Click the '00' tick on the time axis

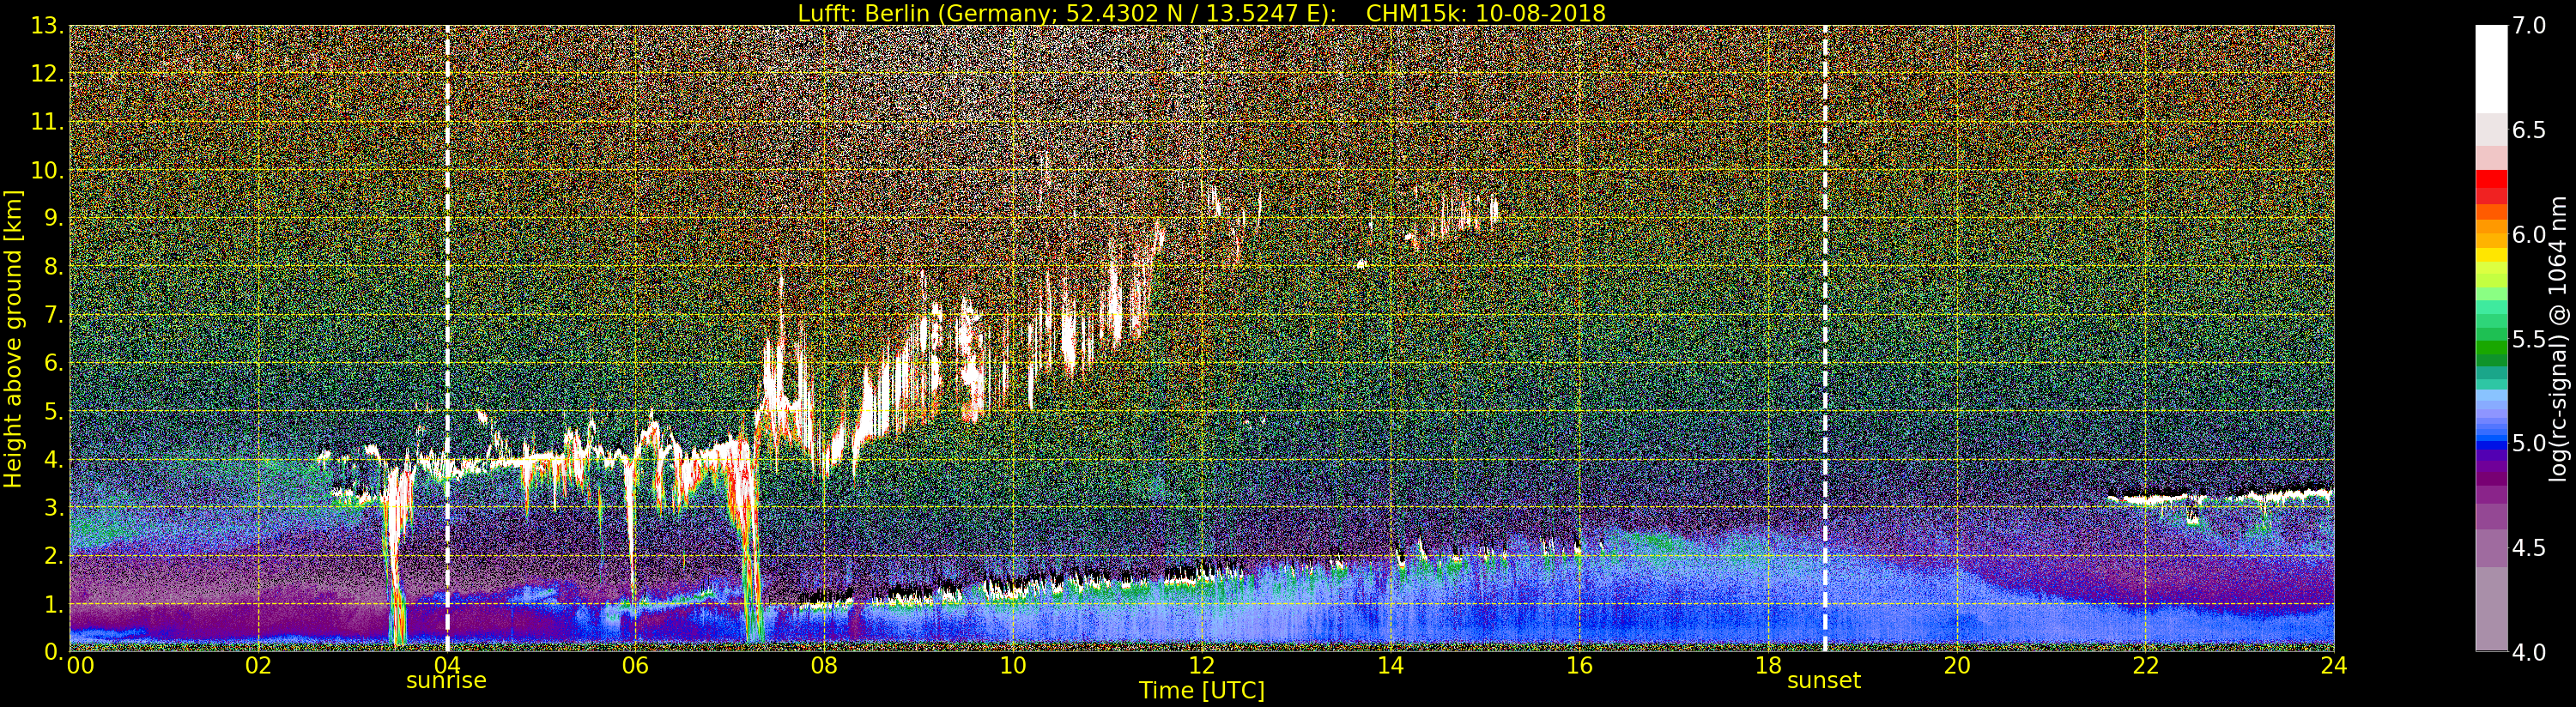tap(80, 665)
